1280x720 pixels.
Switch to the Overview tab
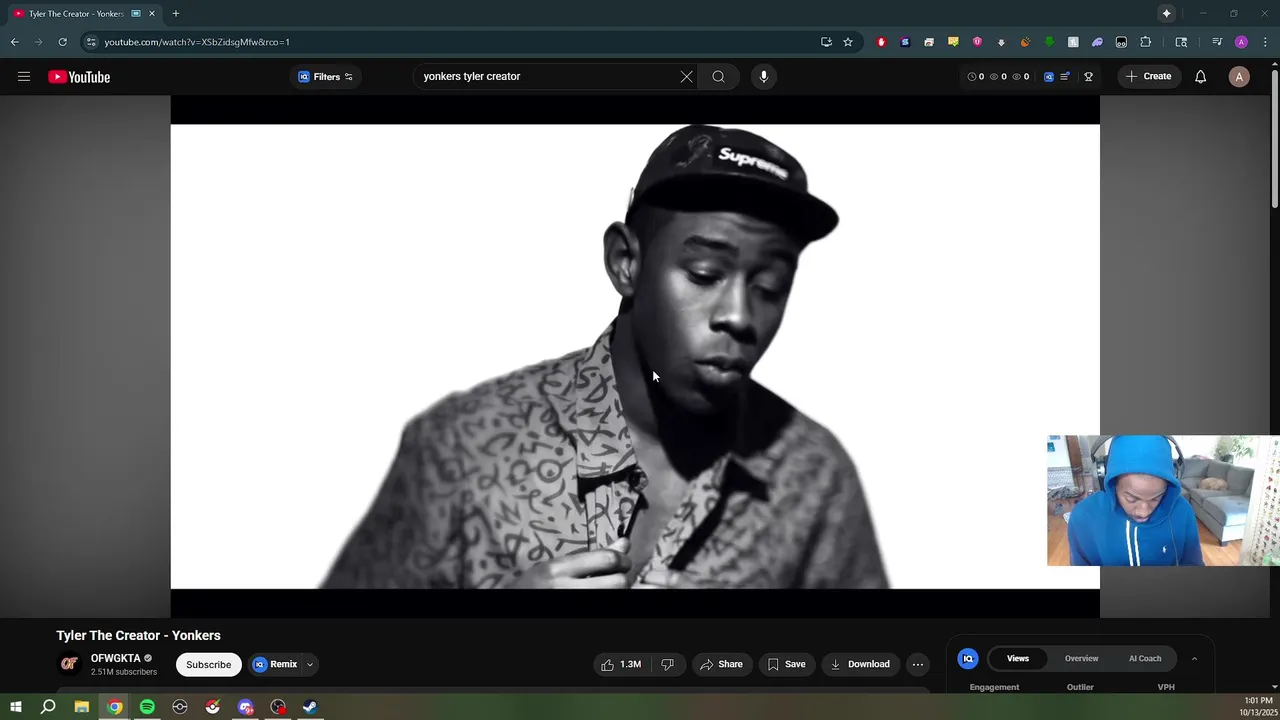(x=1081, y=659)
